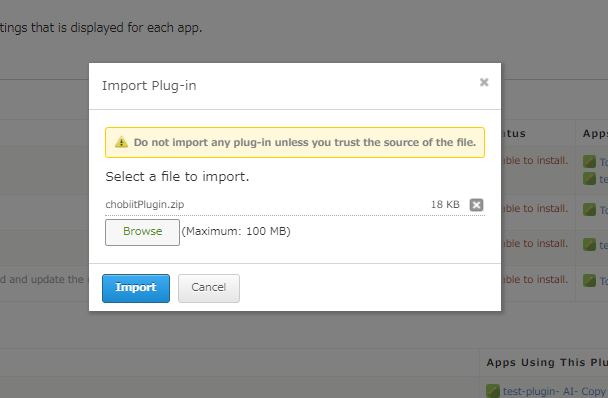Click the 18 KB file size label
Screen dimensions: 608x398
(445, 204)
